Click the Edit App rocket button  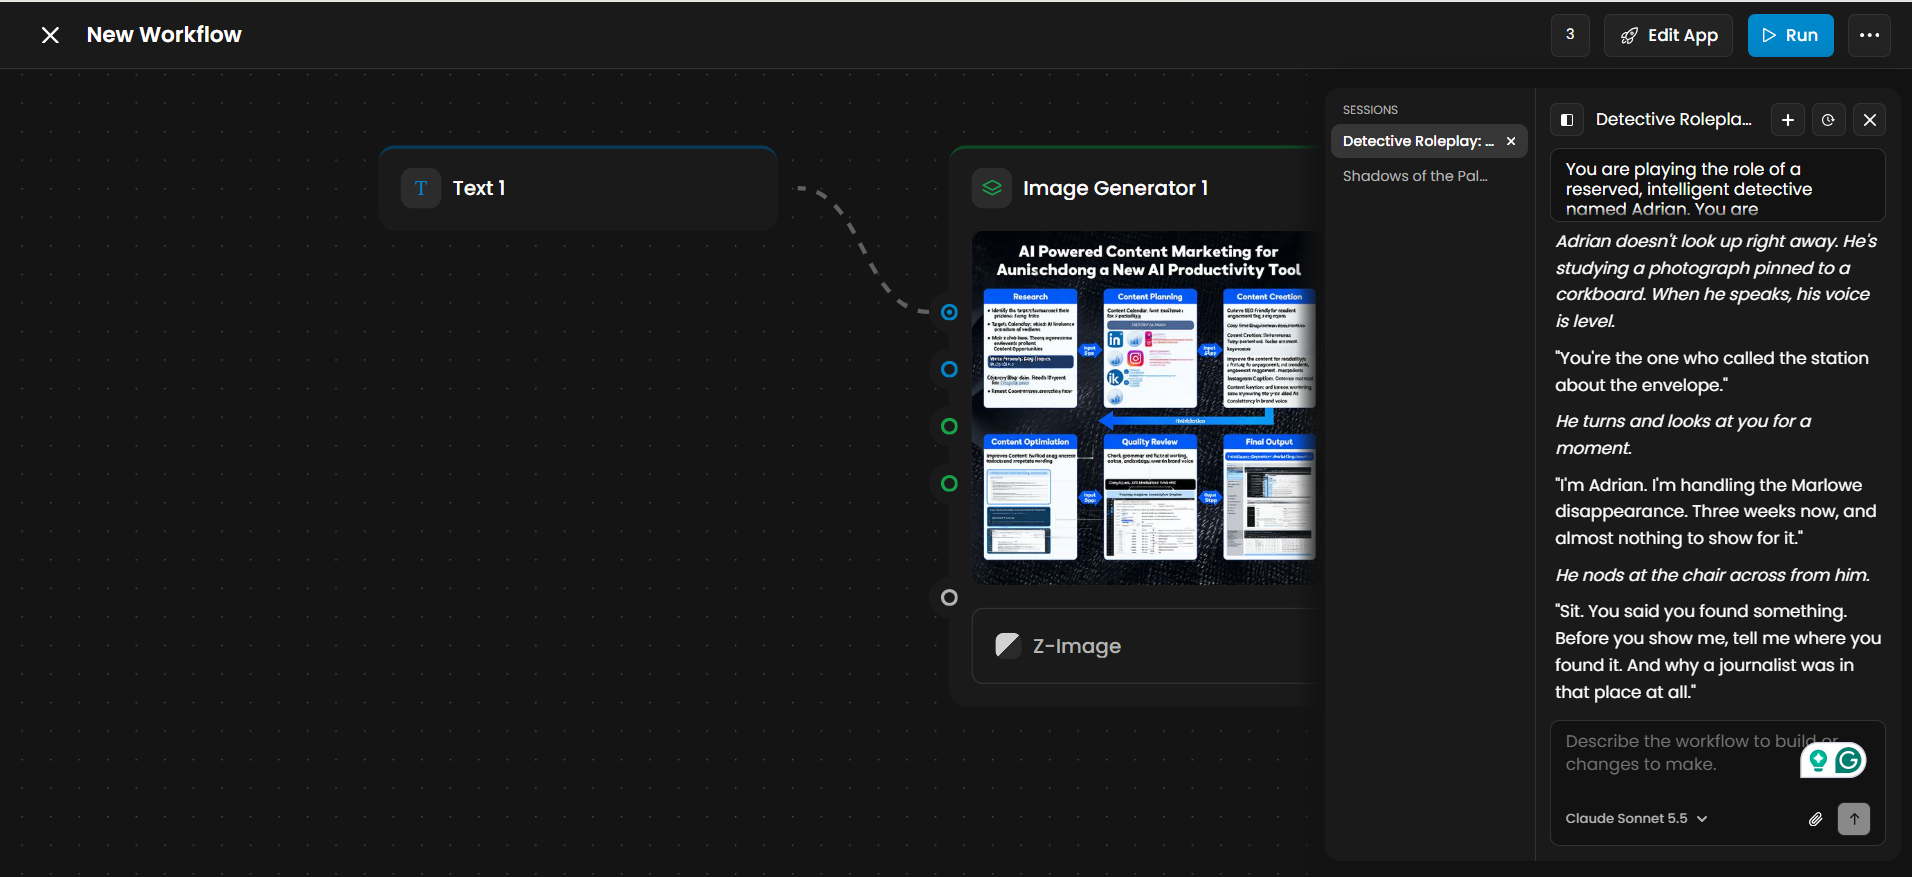click(x=1668, y=35)
